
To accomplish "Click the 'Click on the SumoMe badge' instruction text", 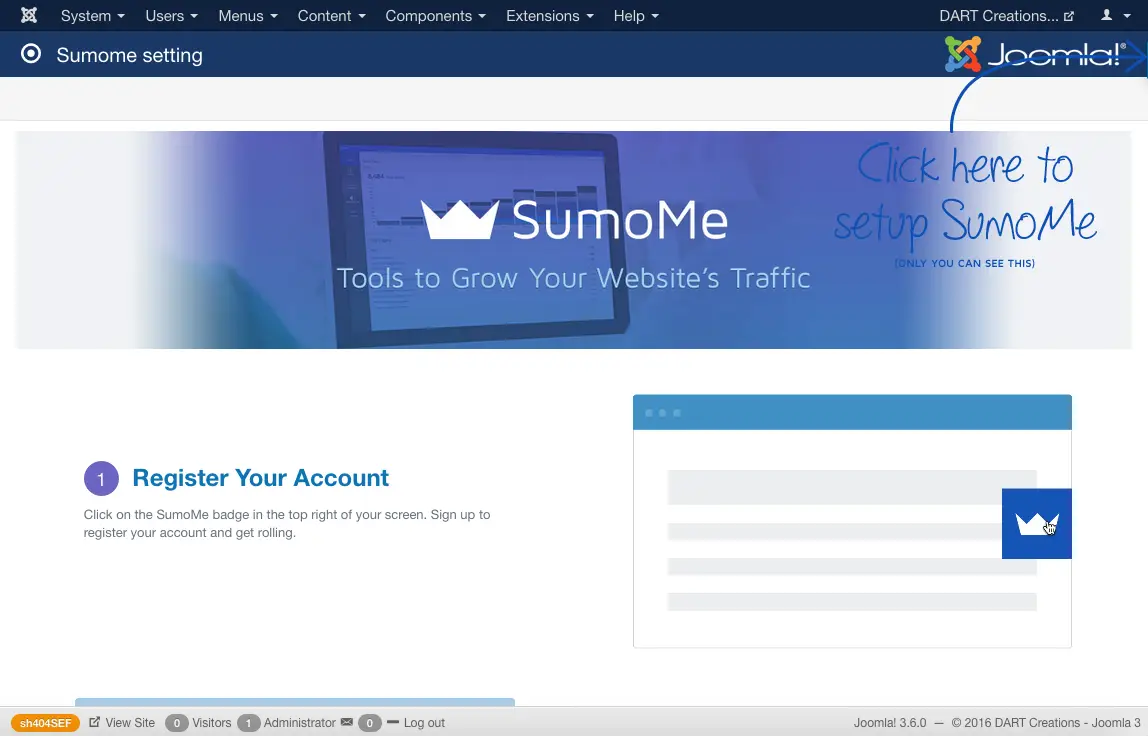I will pos(287,524).
